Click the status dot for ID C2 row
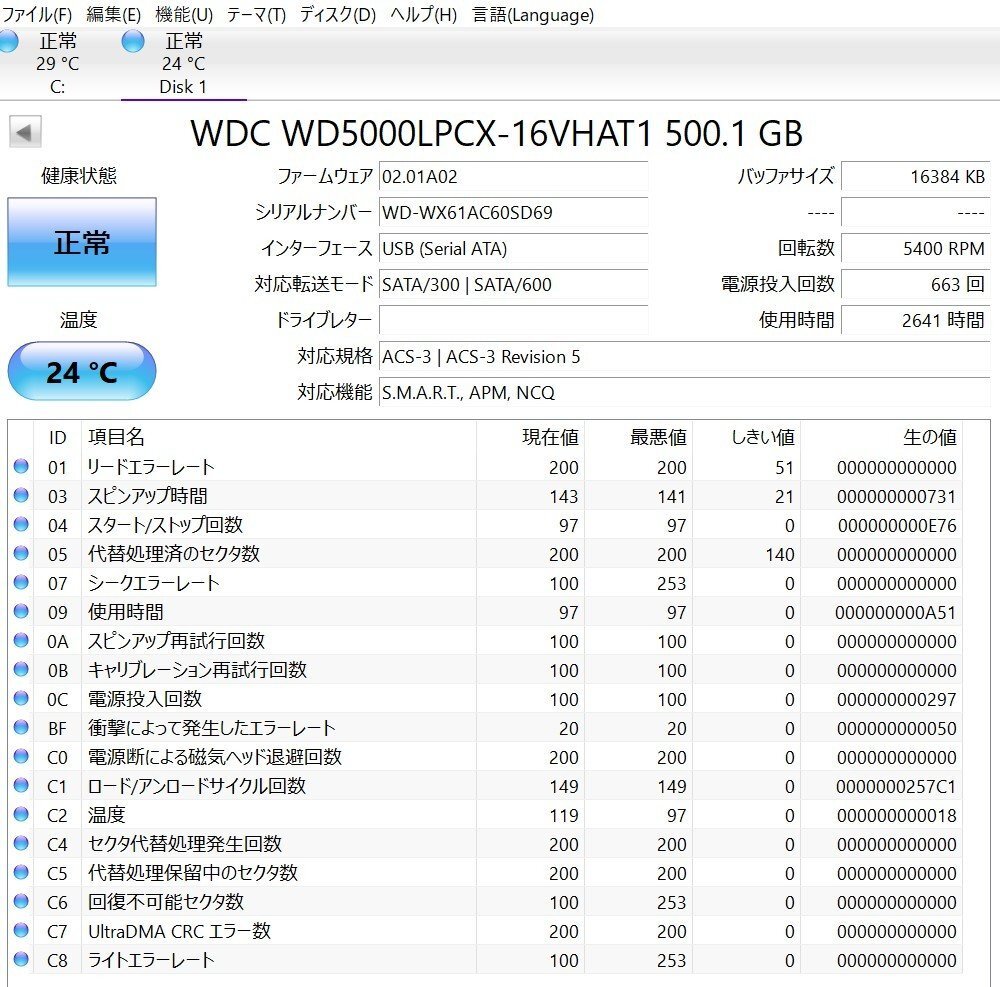 click(21, 814)
